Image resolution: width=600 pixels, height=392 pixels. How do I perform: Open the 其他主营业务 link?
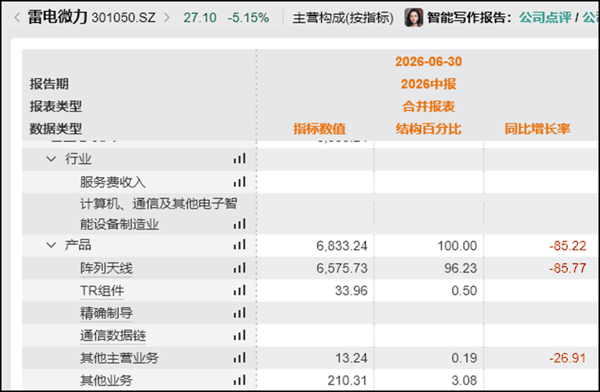click(x=119, y=358)
